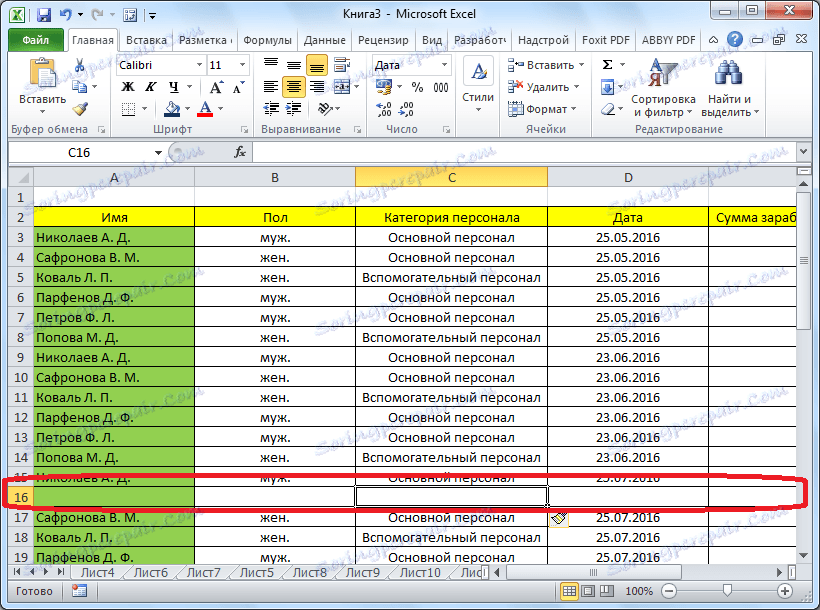The width and height of the screenshot is (820, 610).
Task: Open Найти и выделить with the binoculars icon
Action: click(729, 72)
